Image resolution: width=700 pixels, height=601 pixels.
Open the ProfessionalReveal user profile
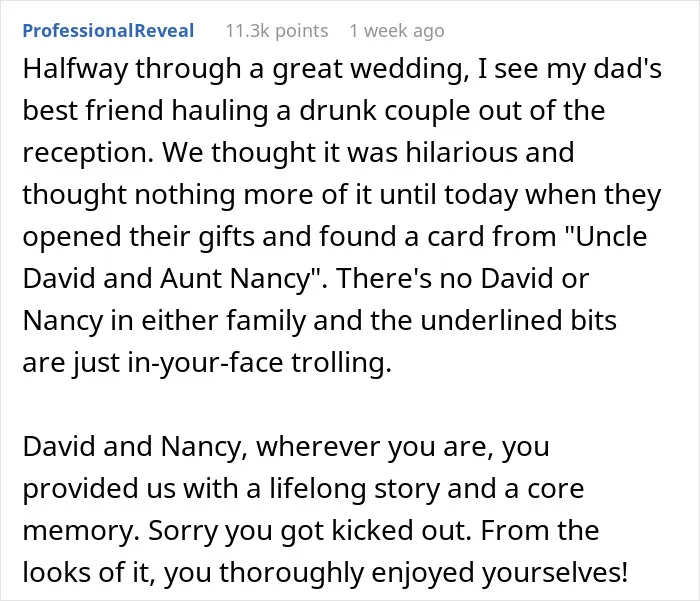coord(108,31)
